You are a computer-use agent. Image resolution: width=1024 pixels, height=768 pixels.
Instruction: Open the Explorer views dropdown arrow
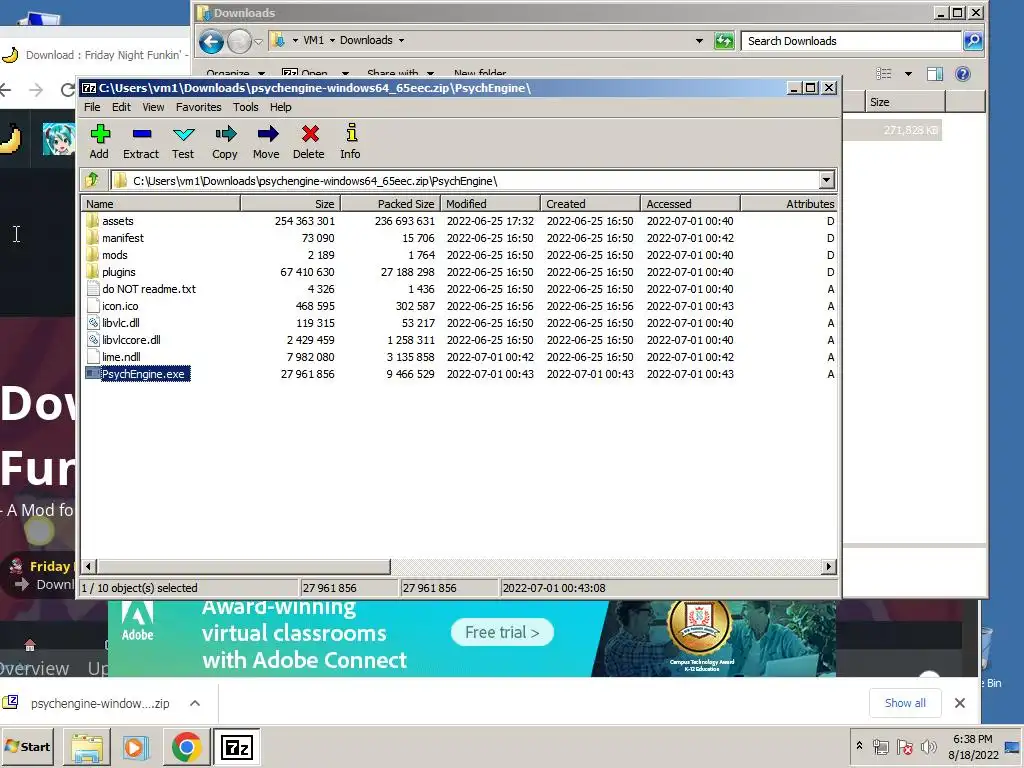tap(908, 74)
